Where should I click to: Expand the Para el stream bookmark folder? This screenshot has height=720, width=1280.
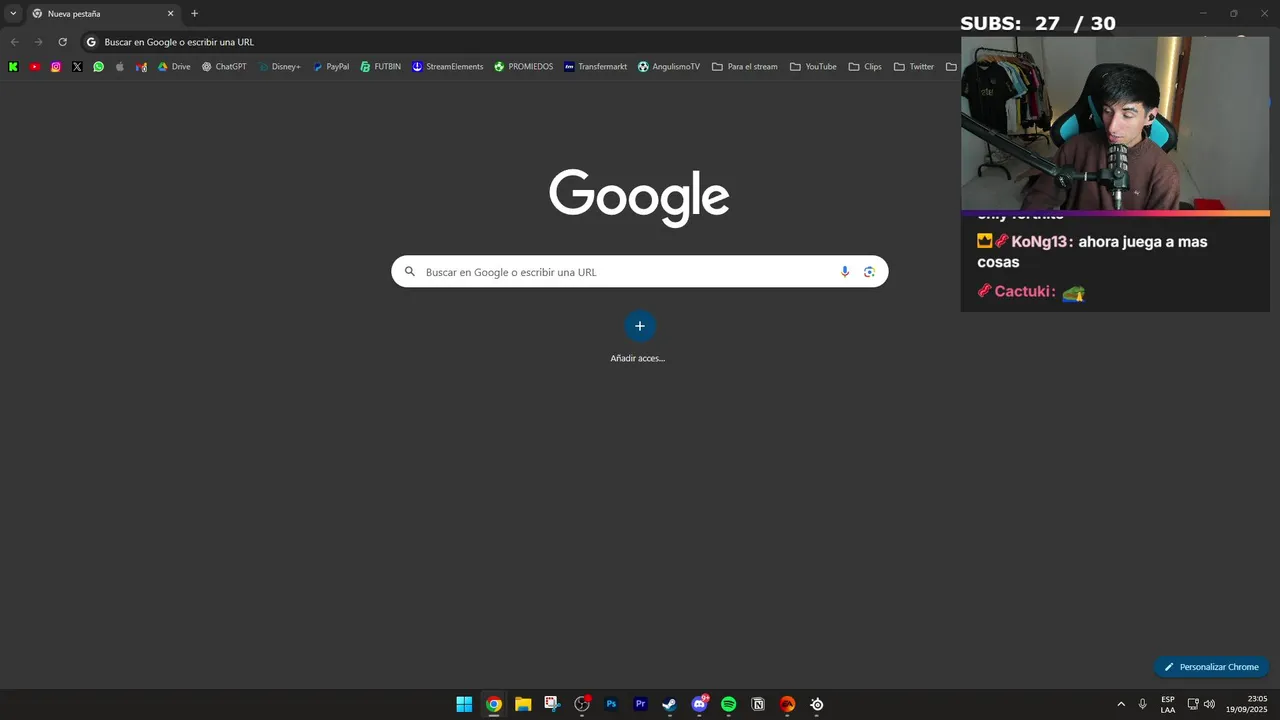pos(744,67)
